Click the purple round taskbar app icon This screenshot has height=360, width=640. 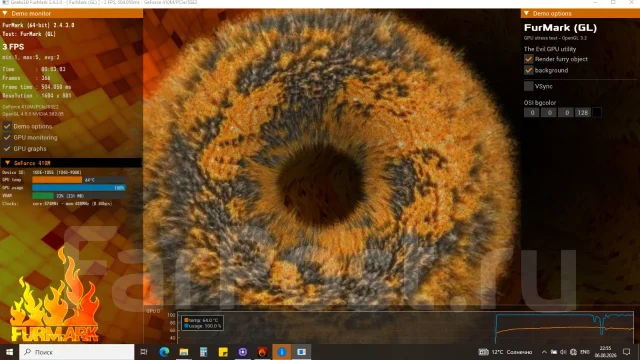[242, 352]
